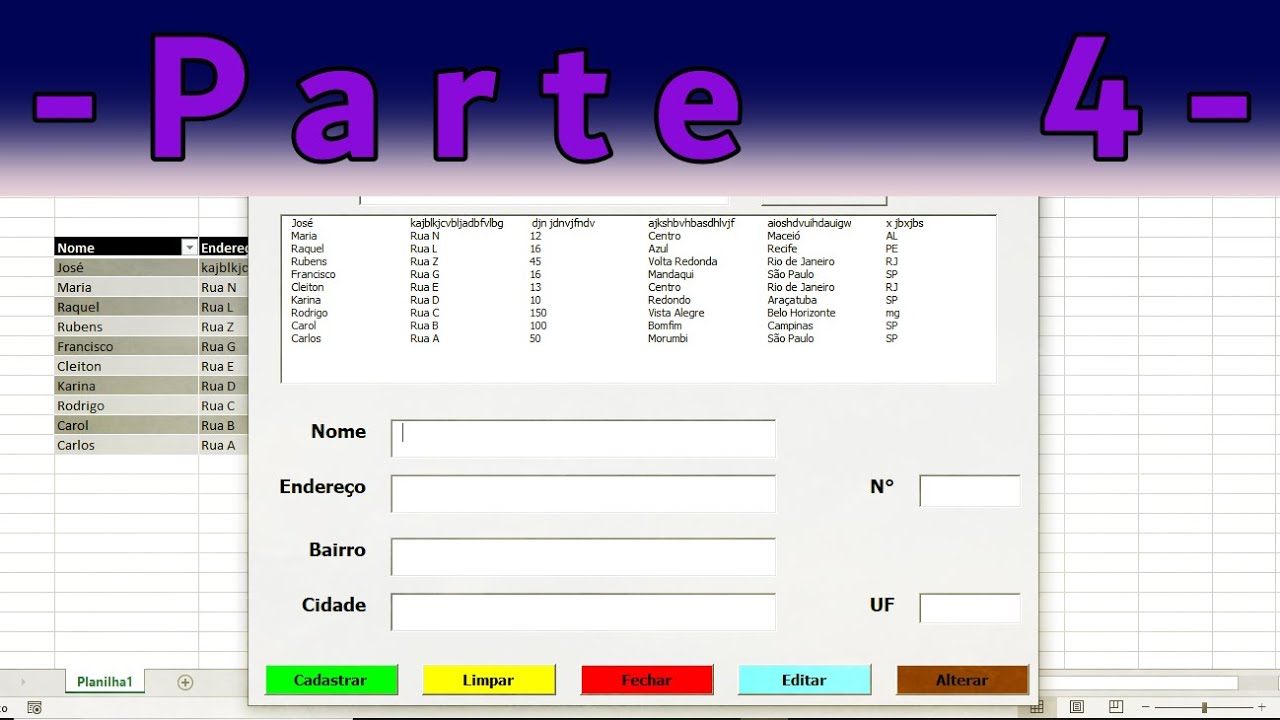Select José row in the listbox
The image size is (1280, 720).
tap(638, 223)
